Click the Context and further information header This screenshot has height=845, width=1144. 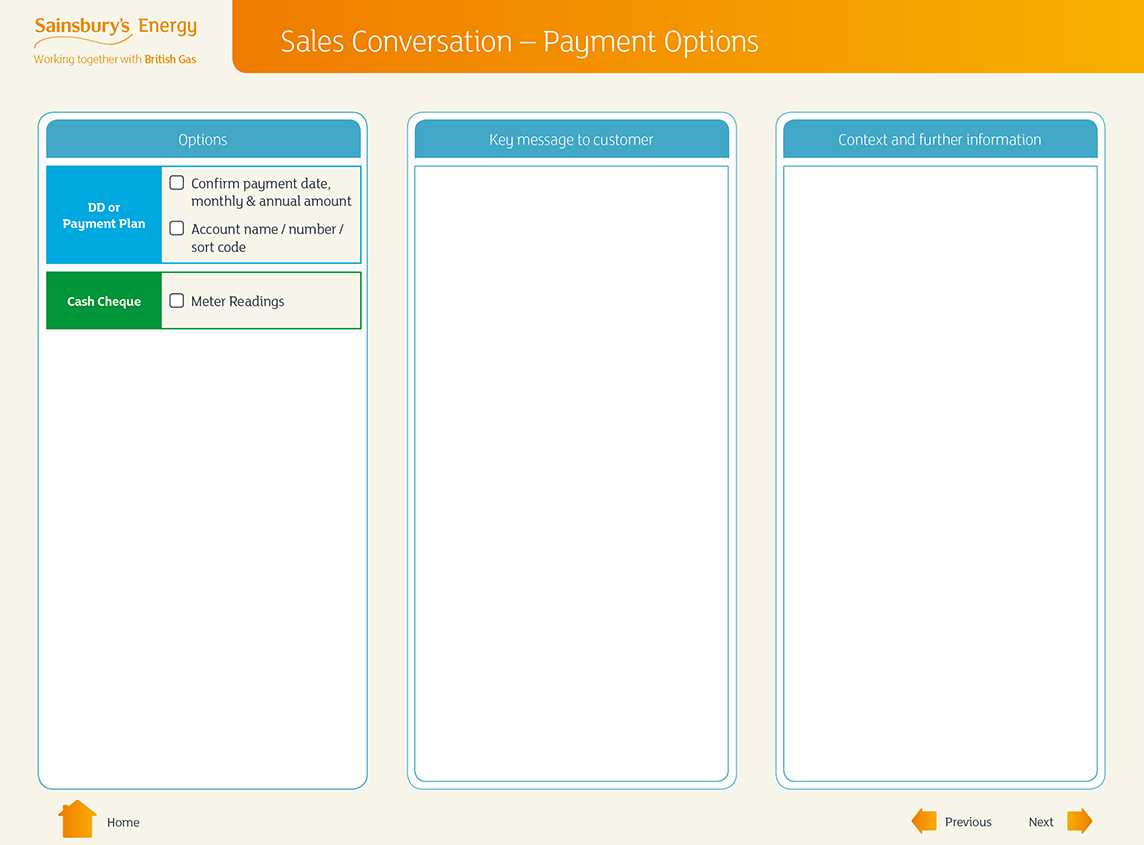pos(939,140)
